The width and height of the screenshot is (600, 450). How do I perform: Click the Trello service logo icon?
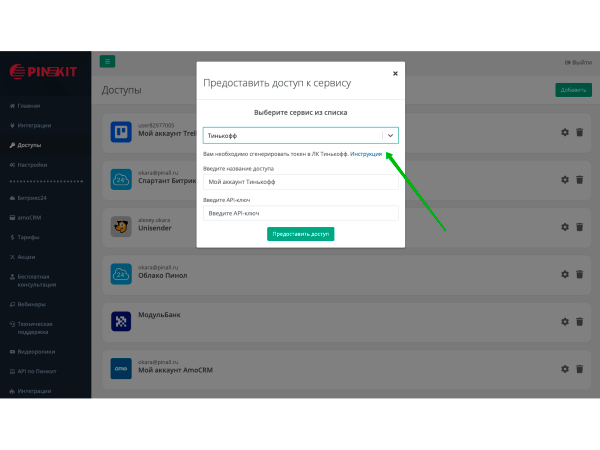click(x=121, y=132)
